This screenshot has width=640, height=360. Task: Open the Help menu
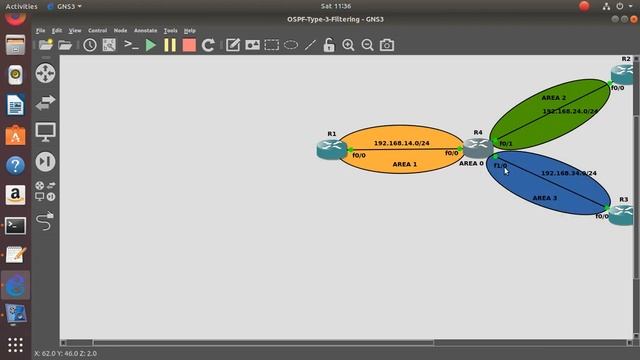189,31
